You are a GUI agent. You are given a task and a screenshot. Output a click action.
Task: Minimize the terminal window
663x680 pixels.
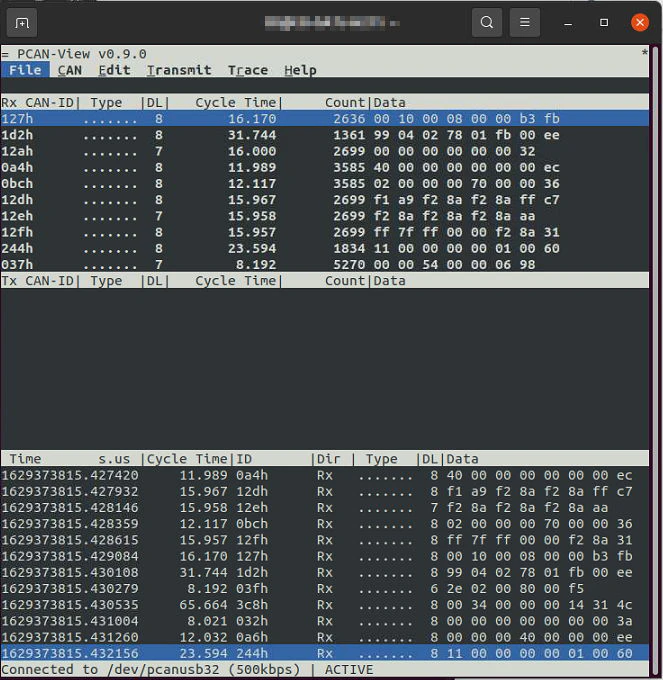pos(568,23)
